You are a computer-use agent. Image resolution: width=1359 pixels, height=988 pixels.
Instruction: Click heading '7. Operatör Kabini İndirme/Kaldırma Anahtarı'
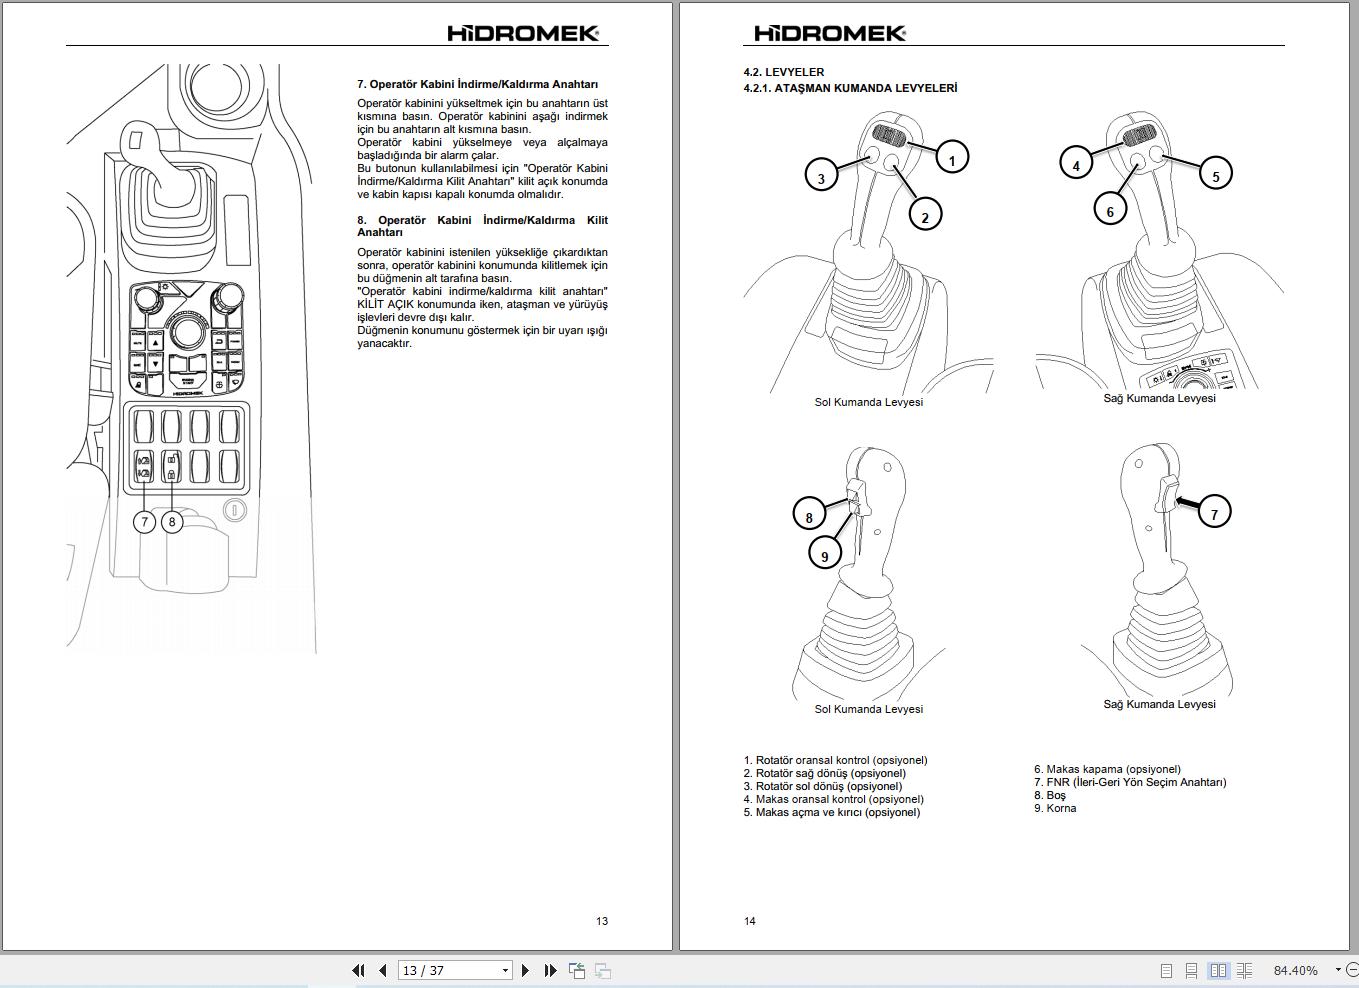[477, 85]
